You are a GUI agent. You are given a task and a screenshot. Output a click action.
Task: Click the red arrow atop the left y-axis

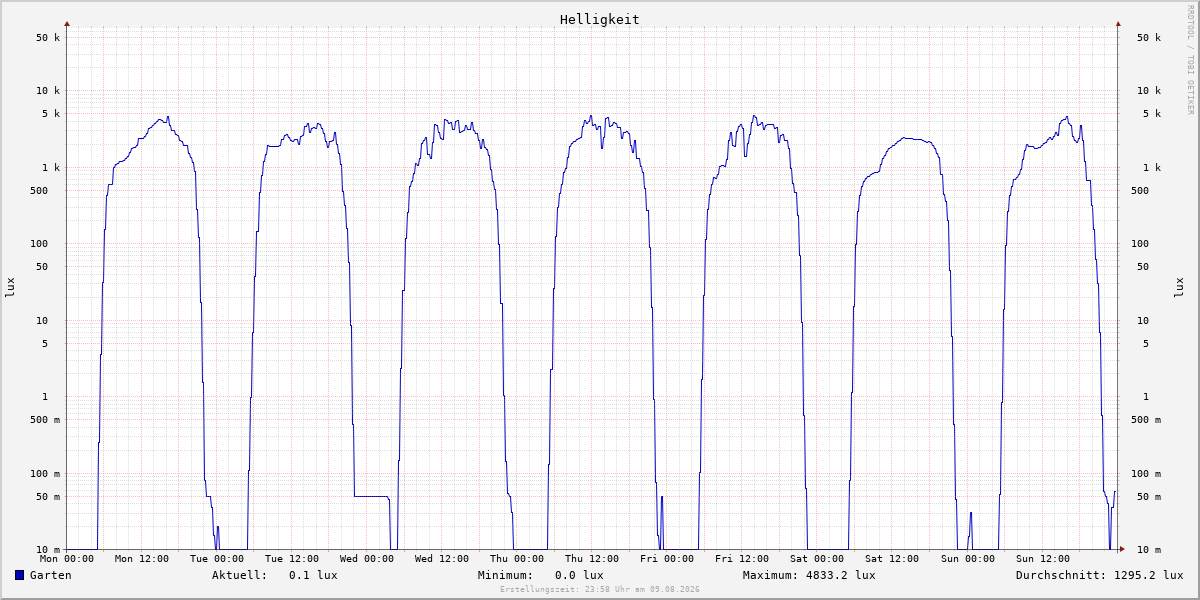pos(67,23)
